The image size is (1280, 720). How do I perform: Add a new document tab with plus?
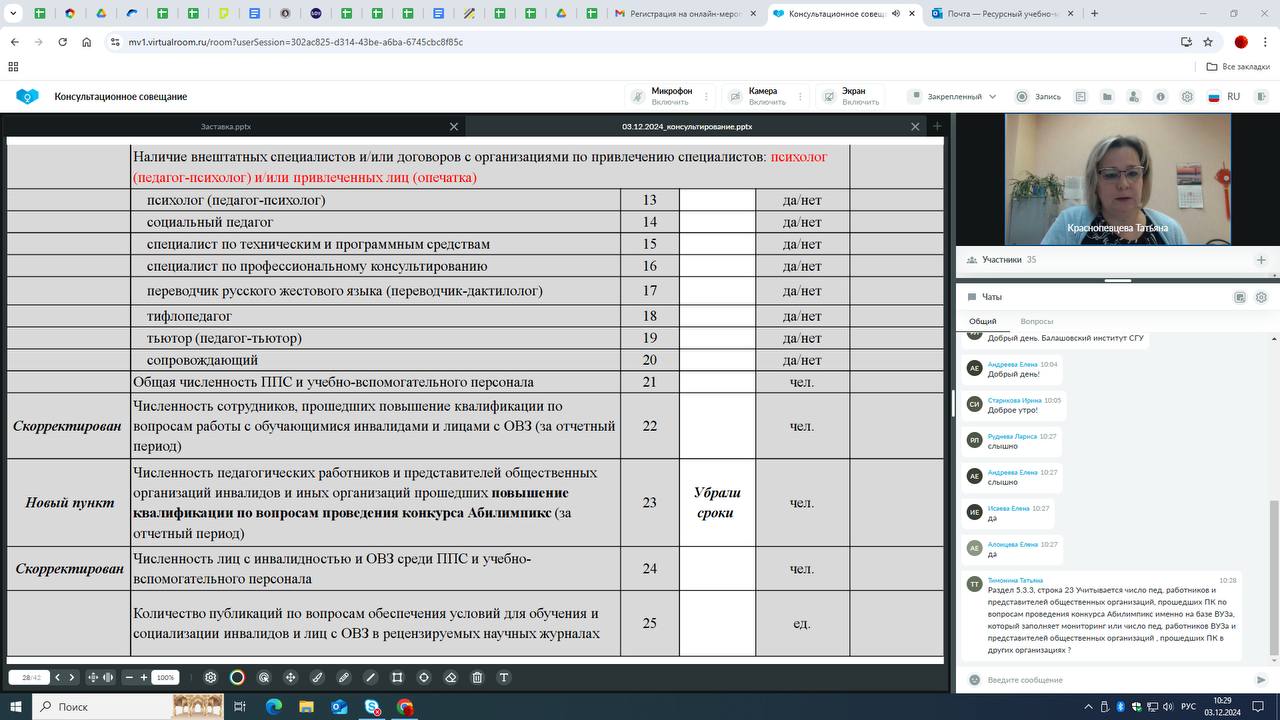(x=937, y=127)
